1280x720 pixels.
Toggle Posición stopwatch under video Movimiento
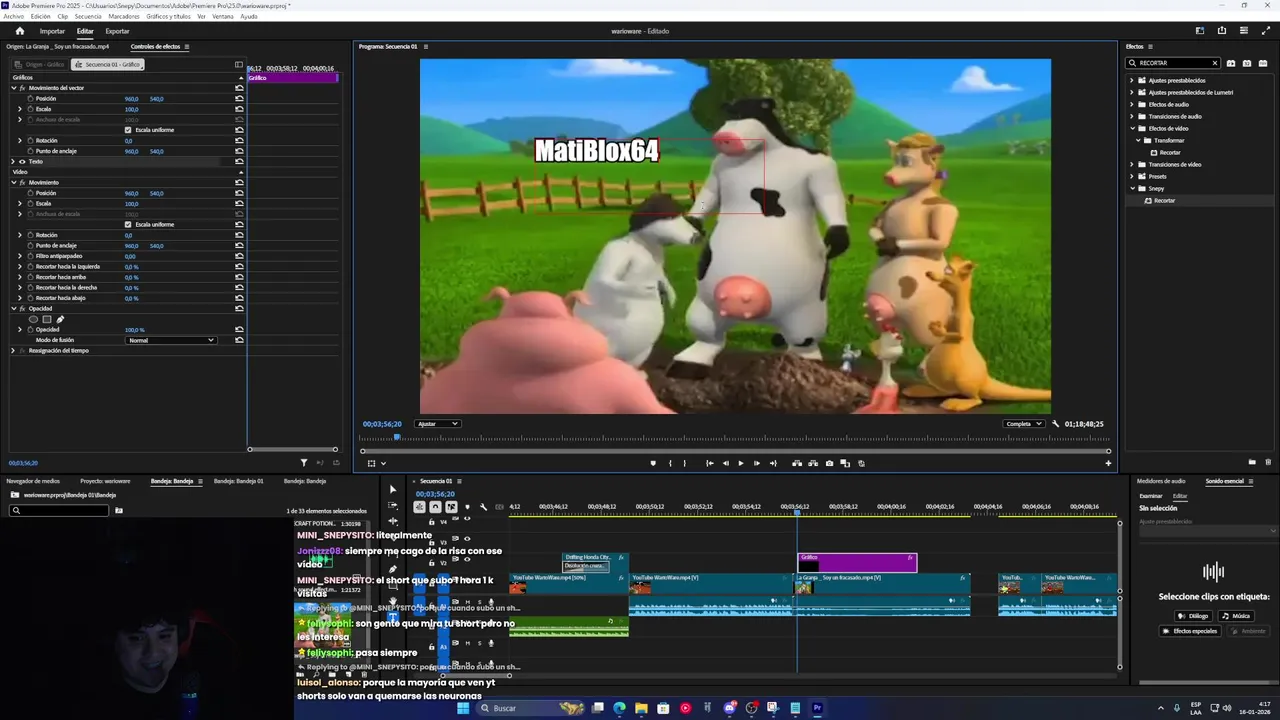[x=30, y=193]
